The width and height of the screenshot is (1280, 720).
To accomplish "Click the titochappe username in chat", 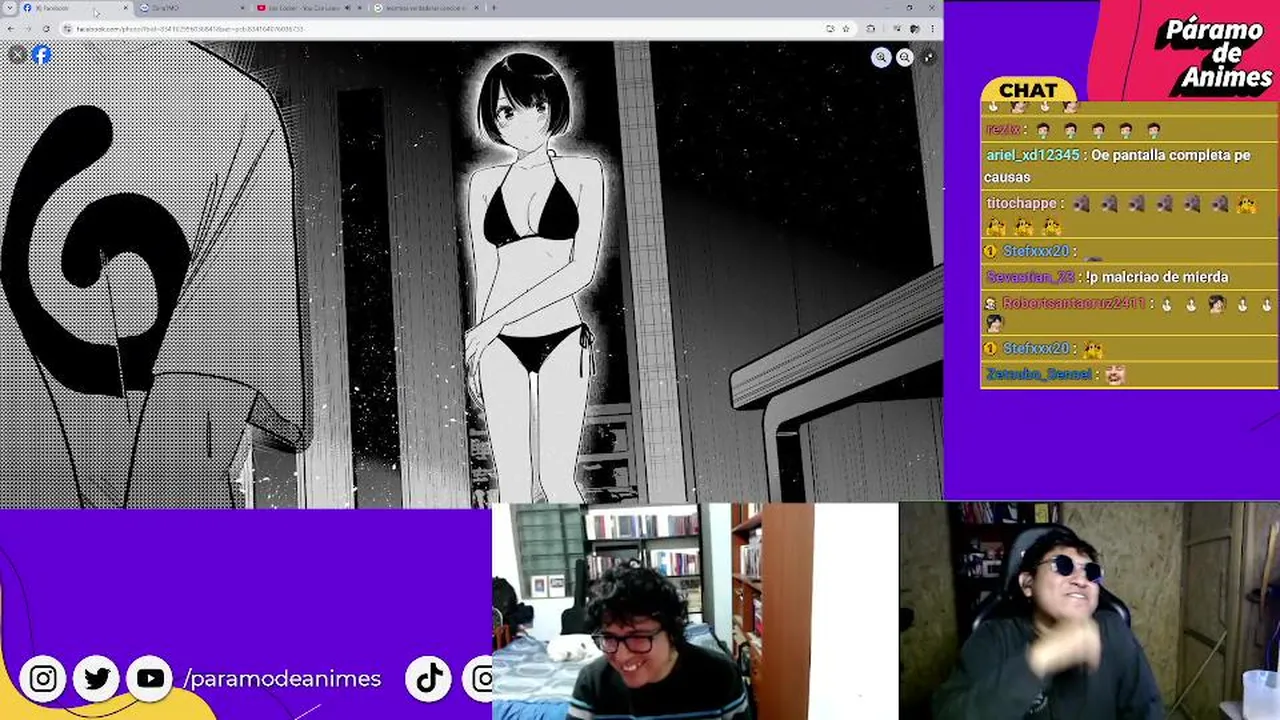I will (1021, 204).
